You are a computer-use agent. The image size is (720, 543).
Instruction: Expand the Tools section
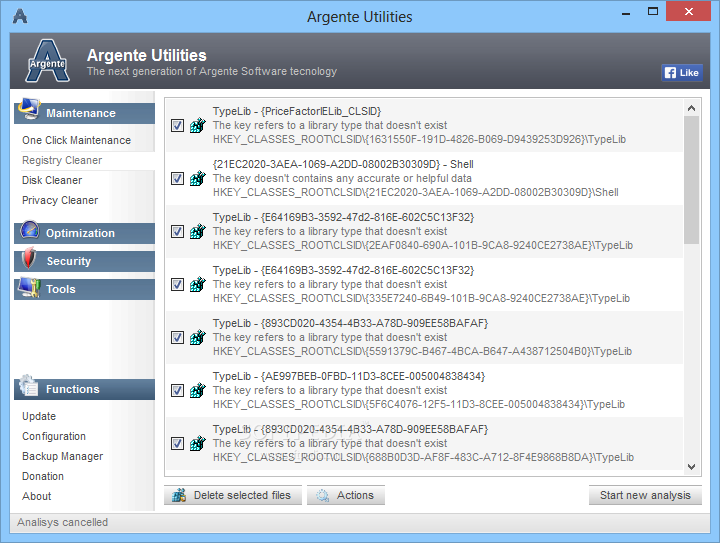coord(84,289)
